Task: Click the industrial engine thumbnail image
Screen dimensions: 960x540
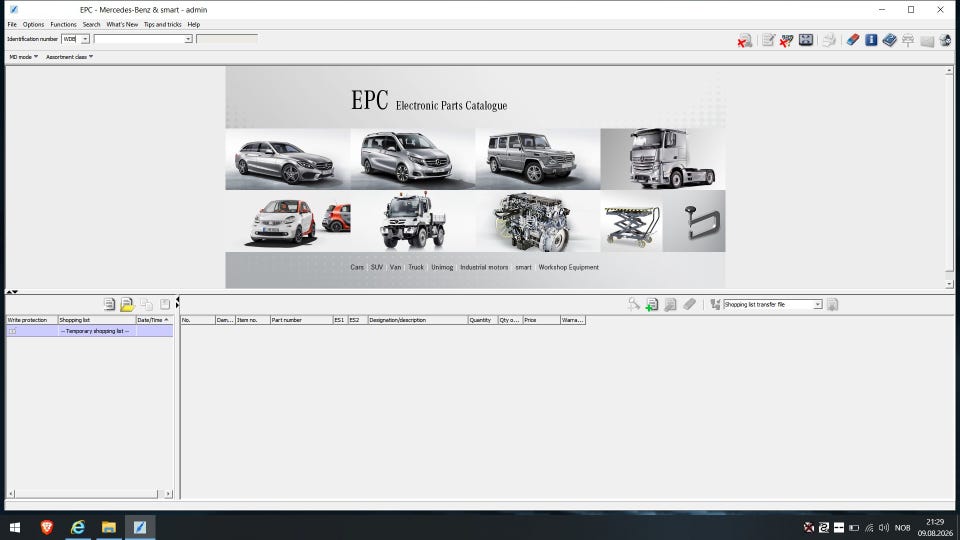Action: tap(538, 221)
